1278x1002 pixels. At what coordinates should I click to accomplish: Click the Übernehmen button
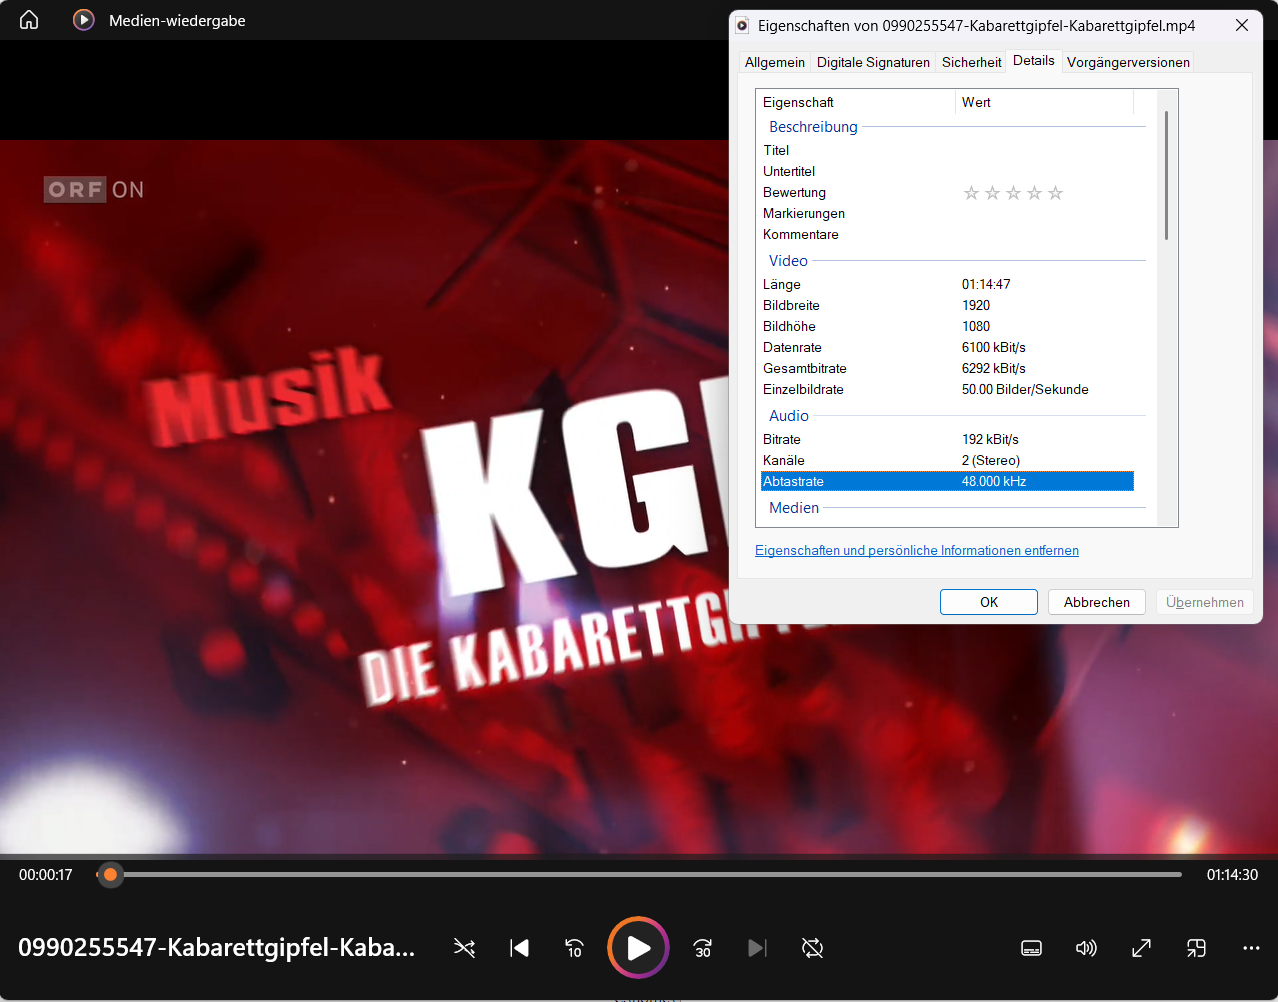[x=1205, y=602]
